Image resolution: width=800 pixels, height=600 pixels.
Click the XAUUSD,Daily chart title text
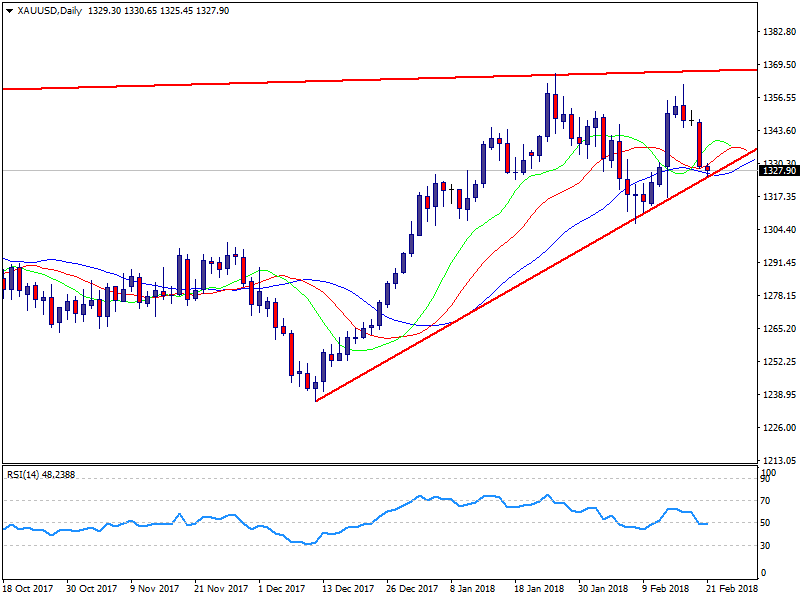click(x=51, y=10)
